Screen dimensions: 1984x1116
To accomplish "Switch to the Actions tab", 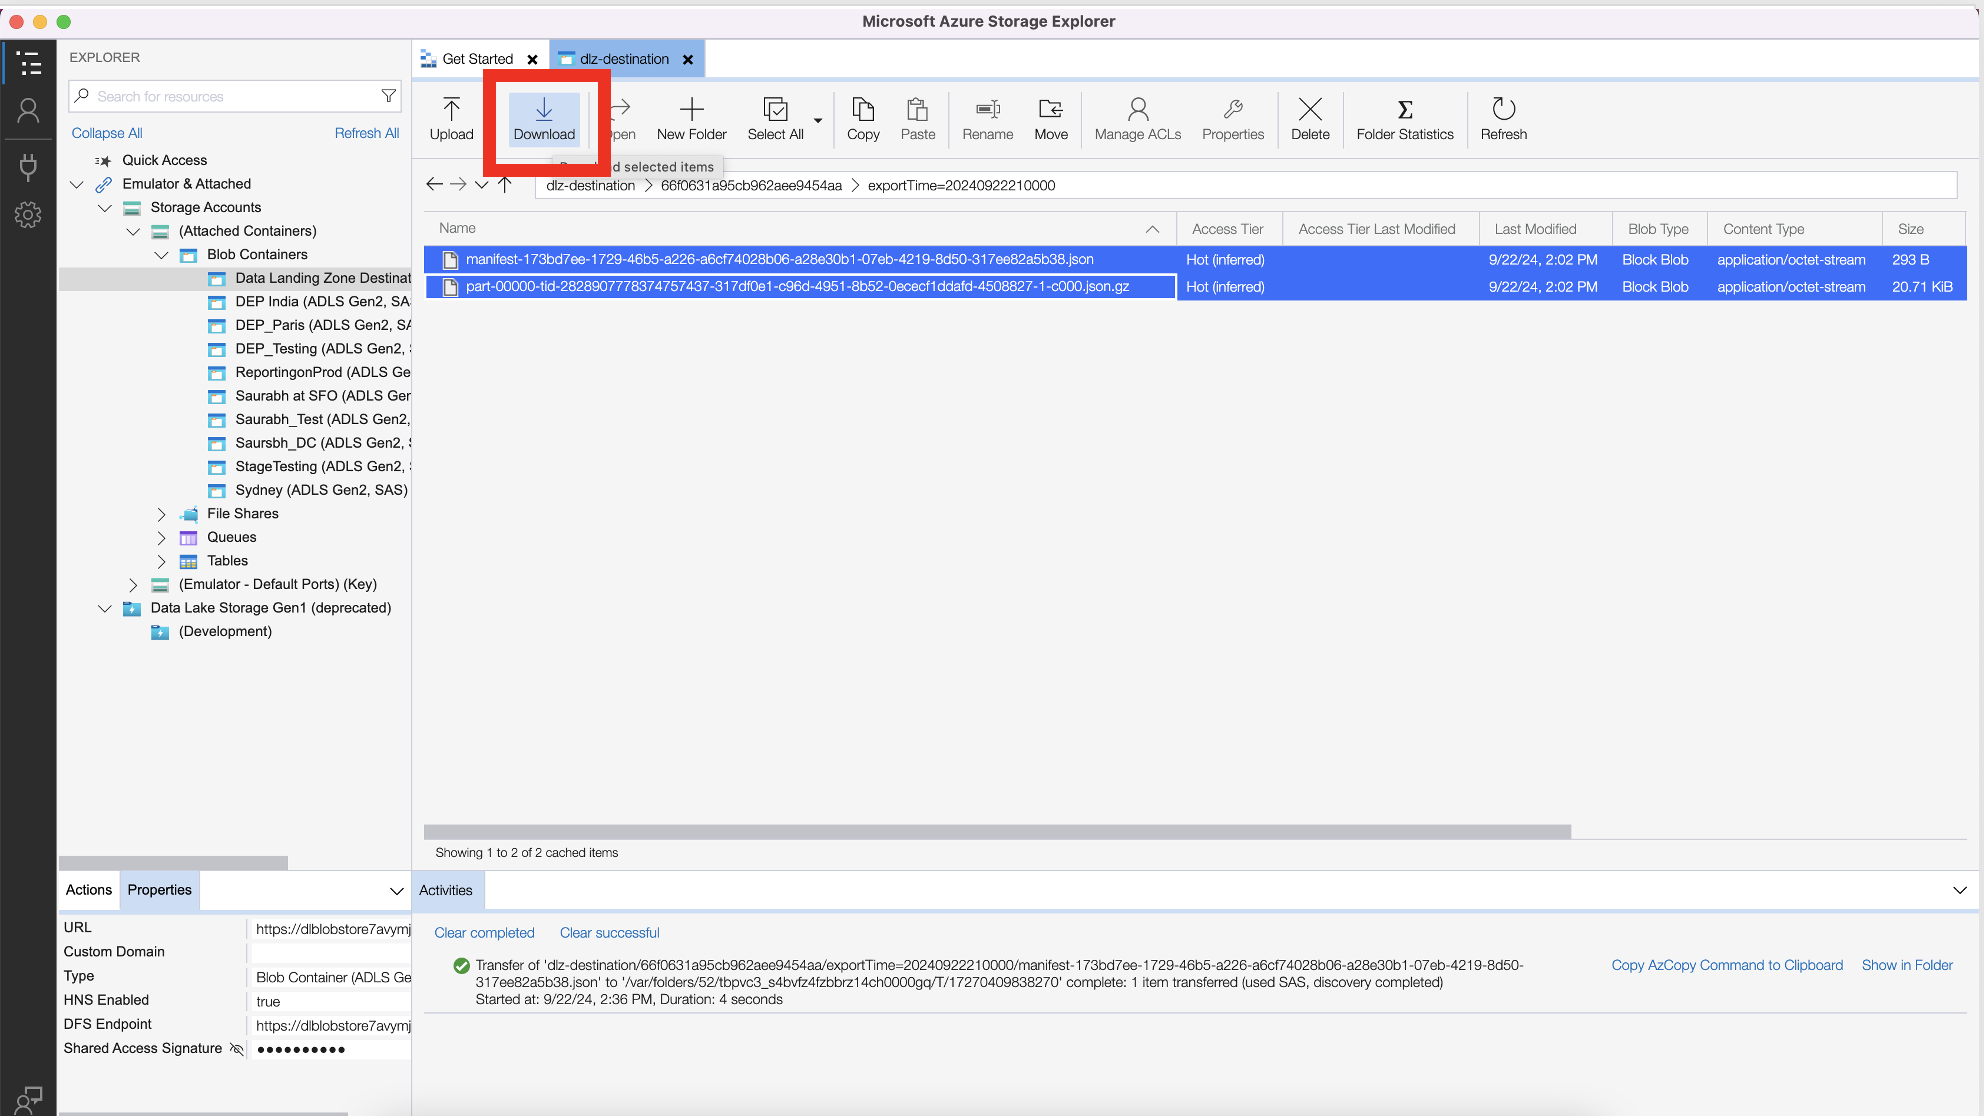I will (x=89, y=890).
